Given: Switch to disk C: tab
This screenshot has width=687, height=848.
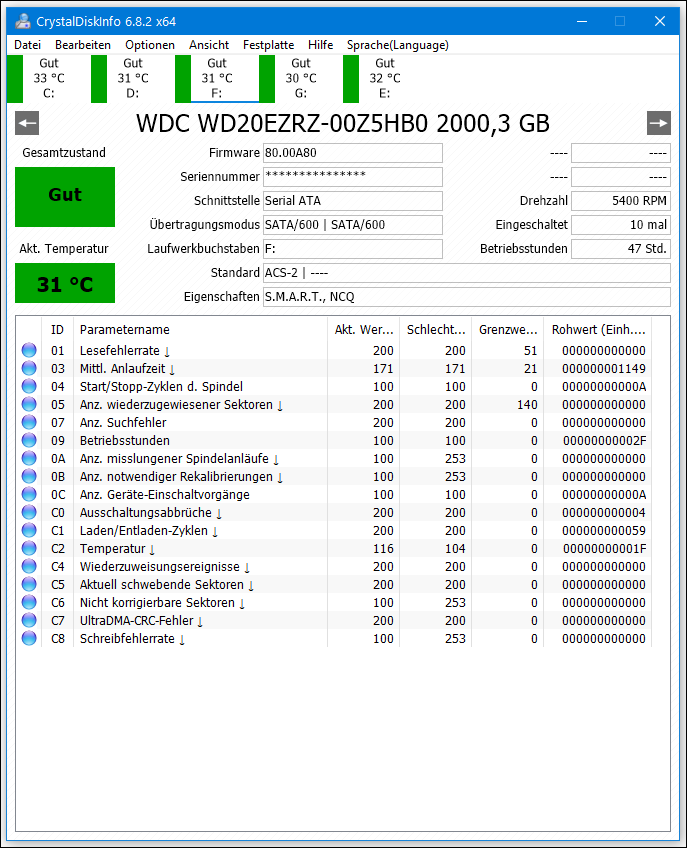Looking at the screenshot, I should [x=49, y=78].
